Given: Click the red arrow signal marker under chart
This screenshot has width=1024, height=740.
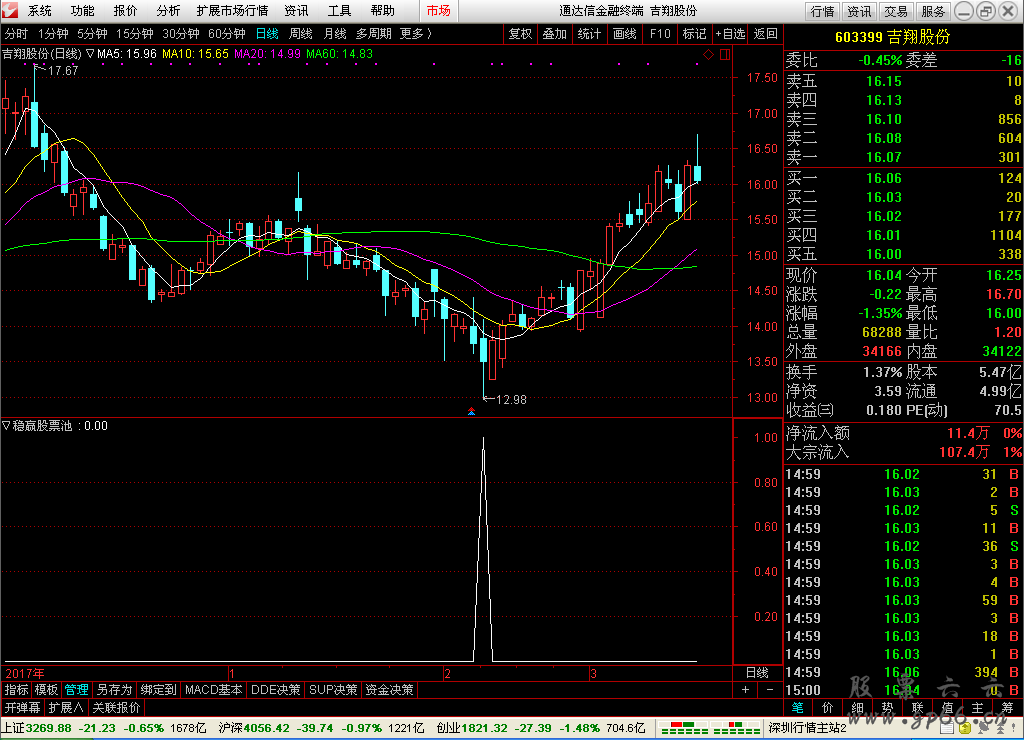Looking at the screenshot, I should (472, 410).
